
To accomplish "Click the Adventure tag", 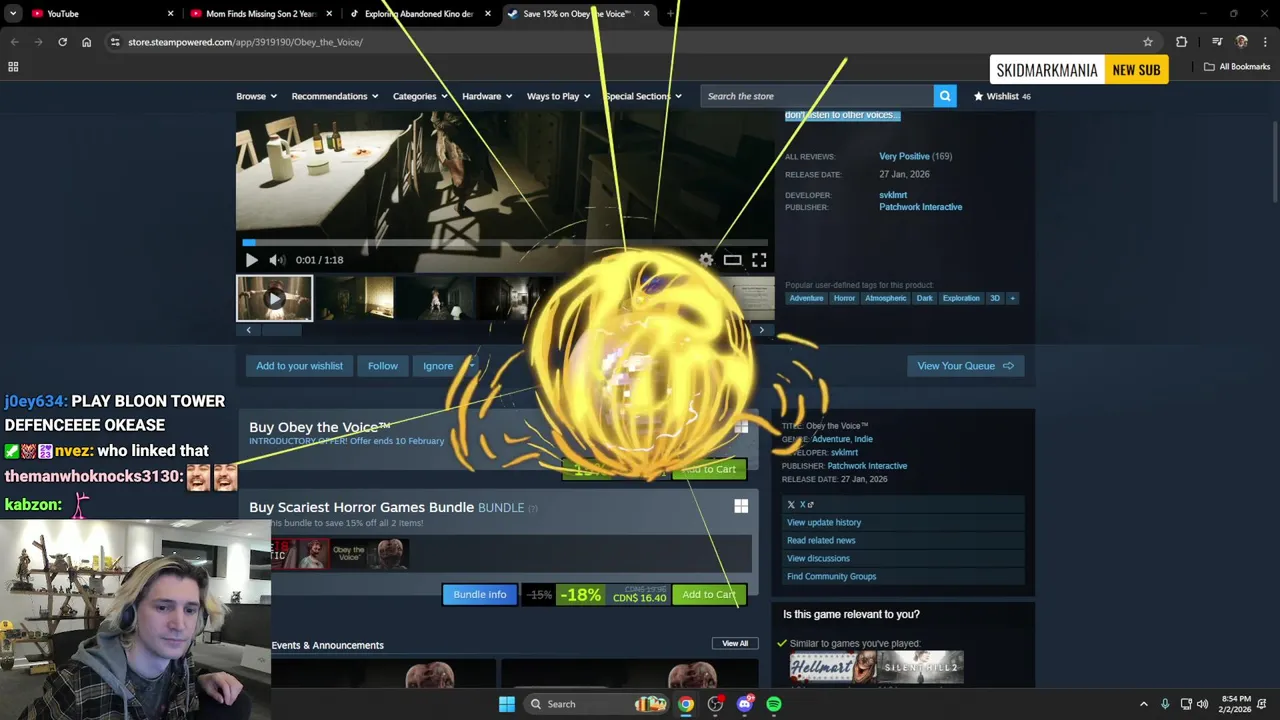I will (x=806, y=298).
